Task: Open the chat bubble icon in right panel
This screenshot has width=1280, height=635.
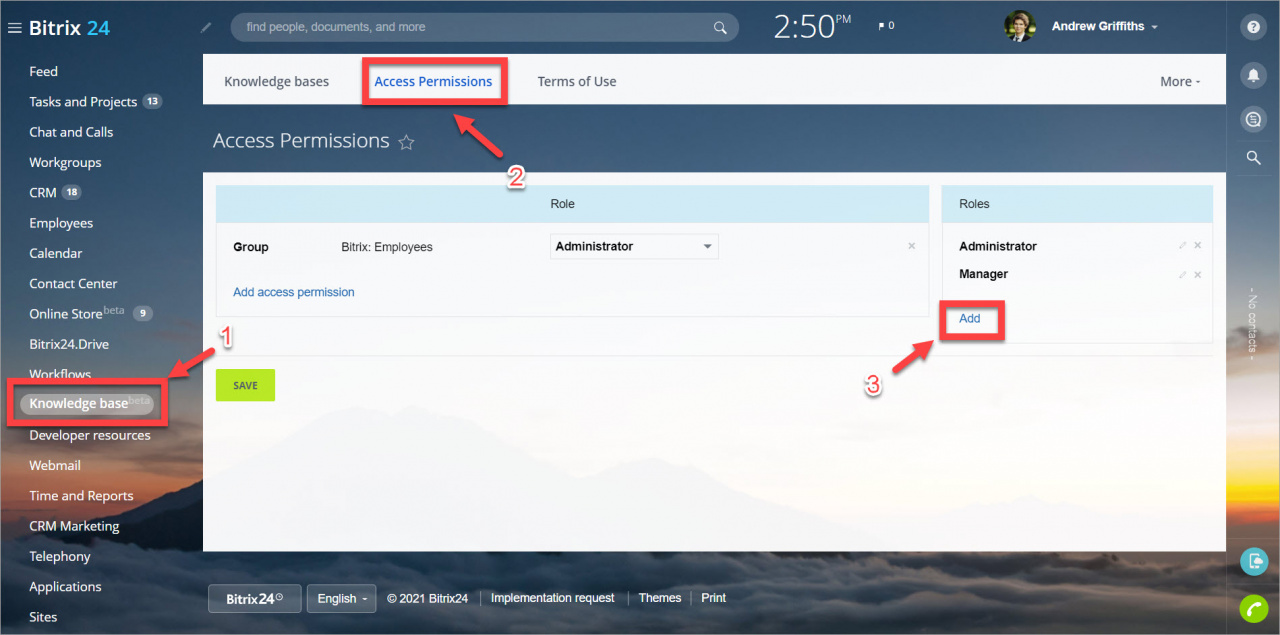Action: (x=1253, y=120)
